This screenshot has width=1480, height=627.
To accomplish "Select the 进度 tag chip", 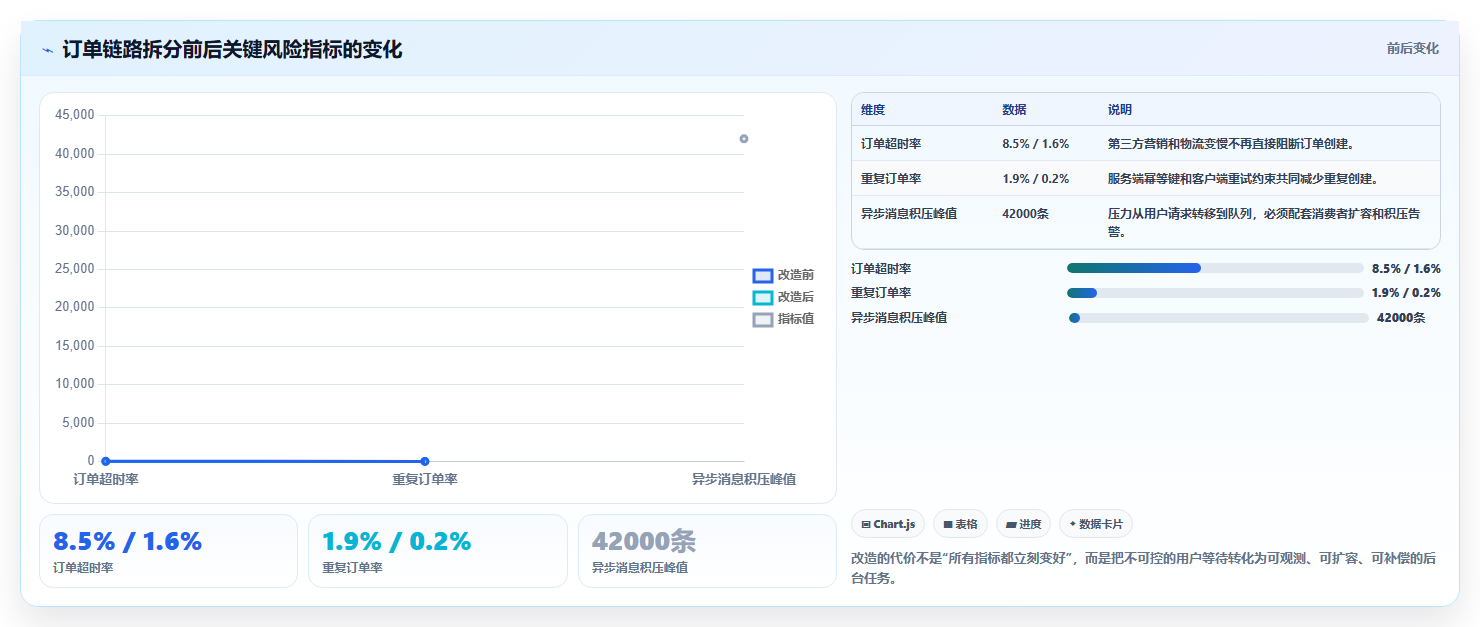I will (1023, 524).
